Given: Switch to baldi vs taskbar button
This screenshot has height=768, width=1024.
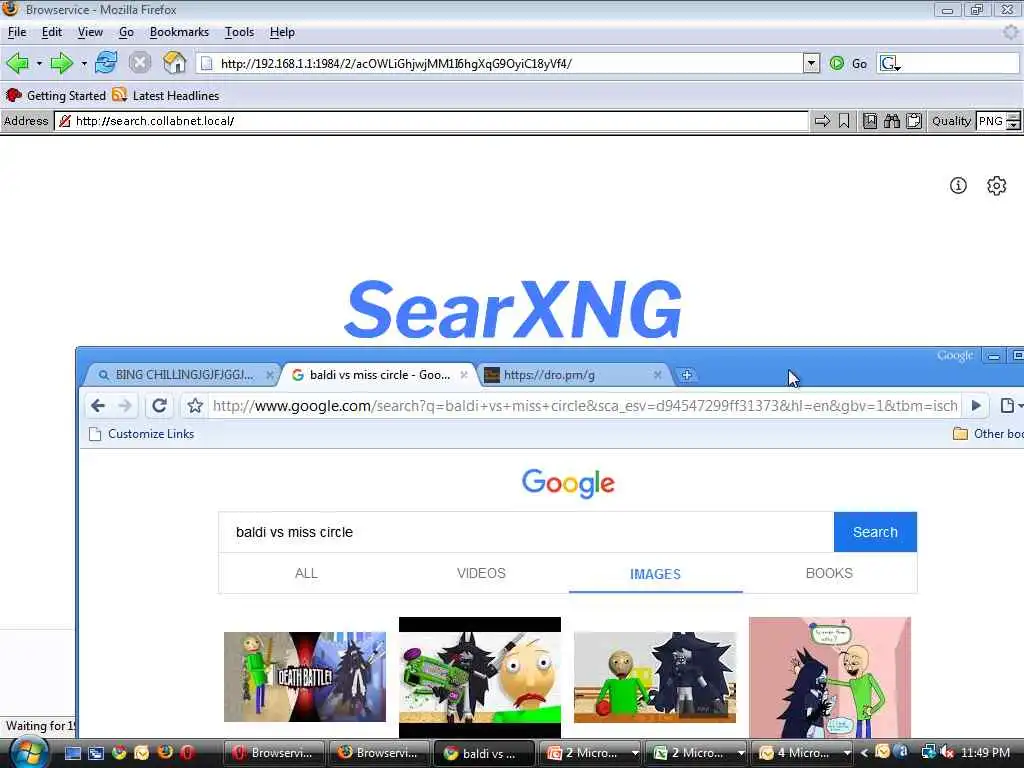Looking at the screenshot, I should pos(484,753).
